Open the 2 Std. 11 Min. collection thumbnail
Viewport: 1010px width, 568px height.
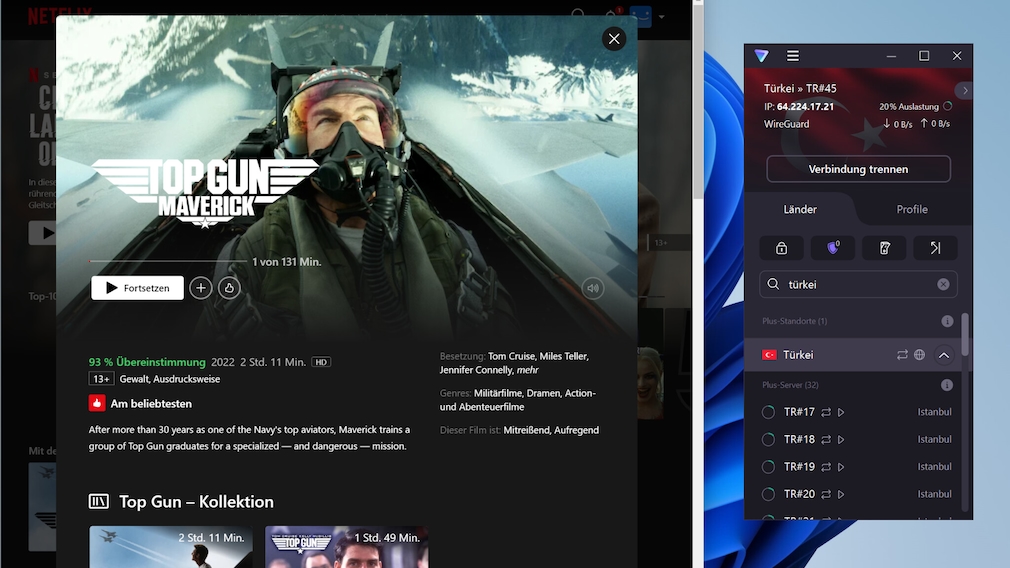[171, 547]
